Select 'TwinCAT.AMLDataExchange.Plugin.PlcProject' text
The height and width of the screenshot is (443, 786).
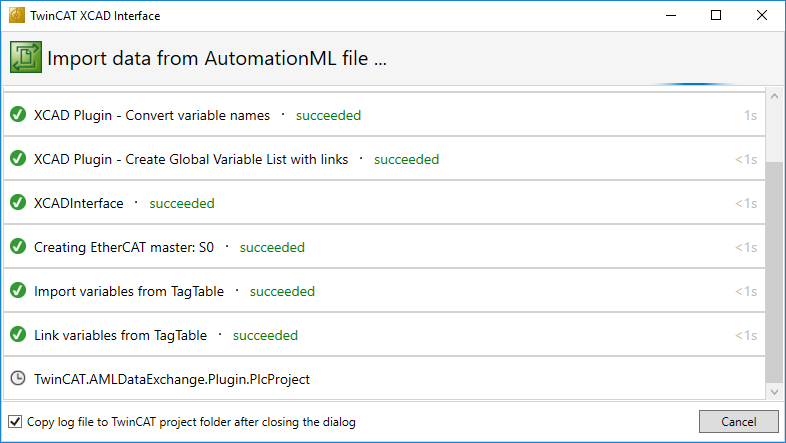coord(172,379)
